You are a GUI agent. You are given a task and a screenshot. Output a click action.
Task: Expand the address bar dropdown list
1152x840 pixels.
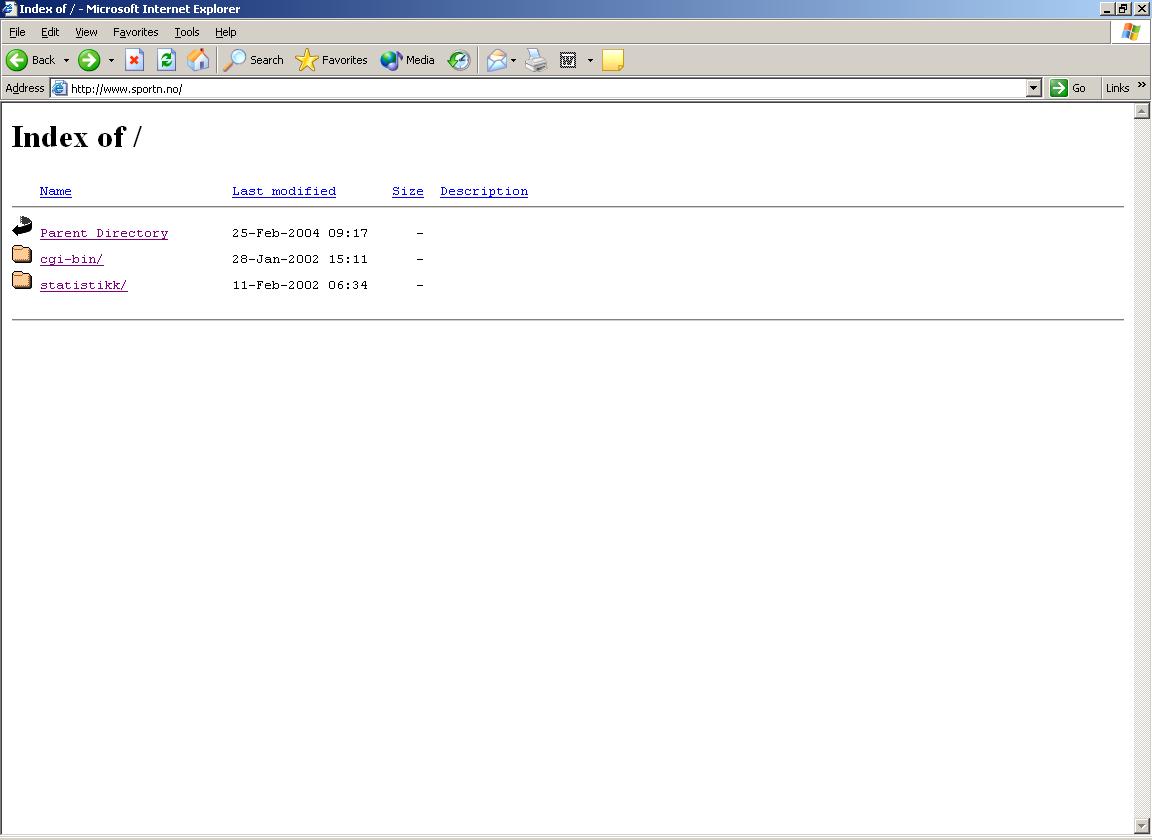click(1034, 88)
